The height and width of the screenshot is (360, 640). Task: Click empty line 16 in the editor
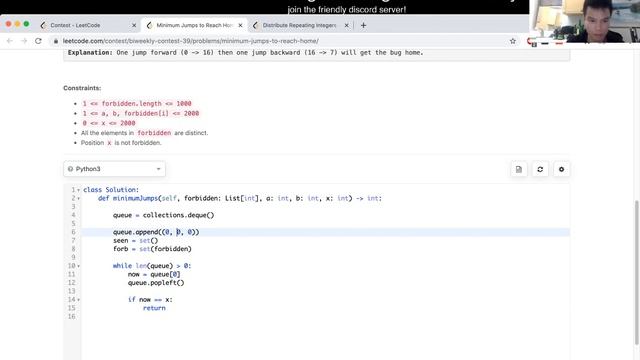pos(325,317)
